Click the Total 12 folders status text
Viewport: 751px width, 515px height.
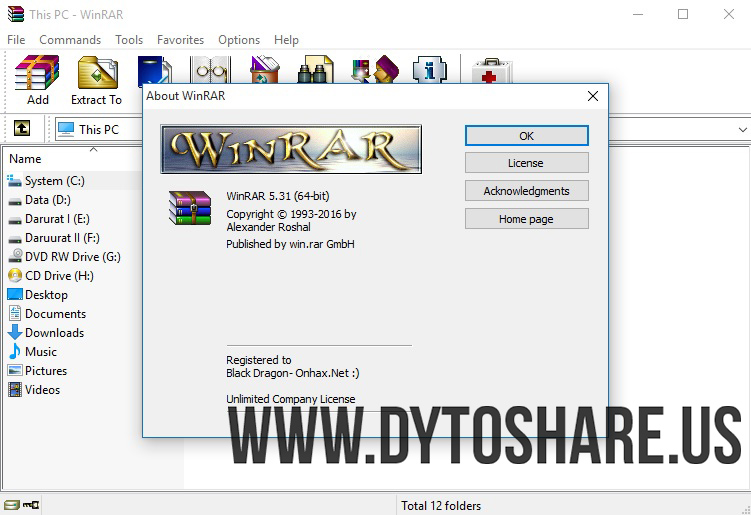point(441,505)
